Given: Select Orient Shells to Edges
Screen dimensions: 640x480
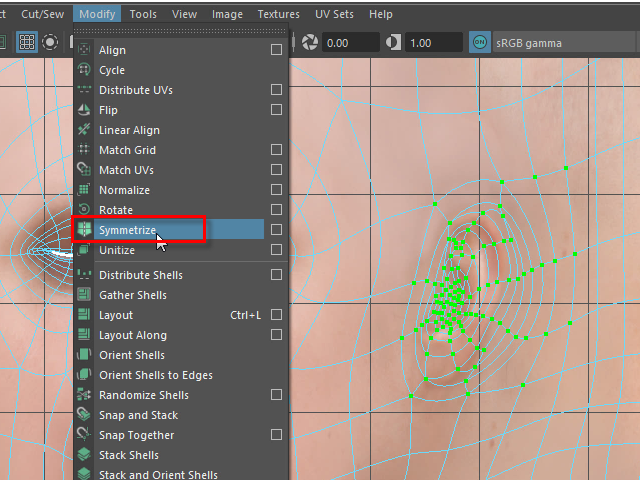Looking at the screenshot, I should 155,375.
